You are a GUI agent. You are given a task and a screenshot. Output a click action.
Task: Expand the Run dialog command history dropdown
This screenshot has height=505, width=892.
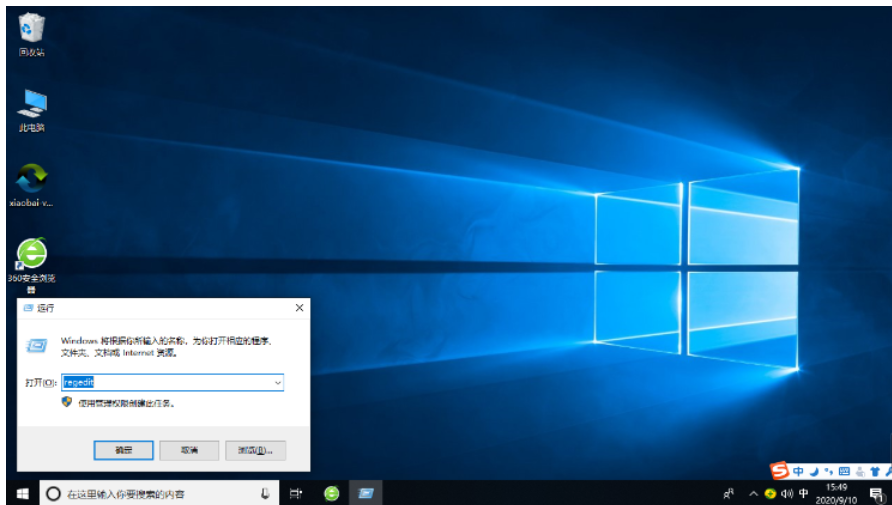[x=277, y=382]
